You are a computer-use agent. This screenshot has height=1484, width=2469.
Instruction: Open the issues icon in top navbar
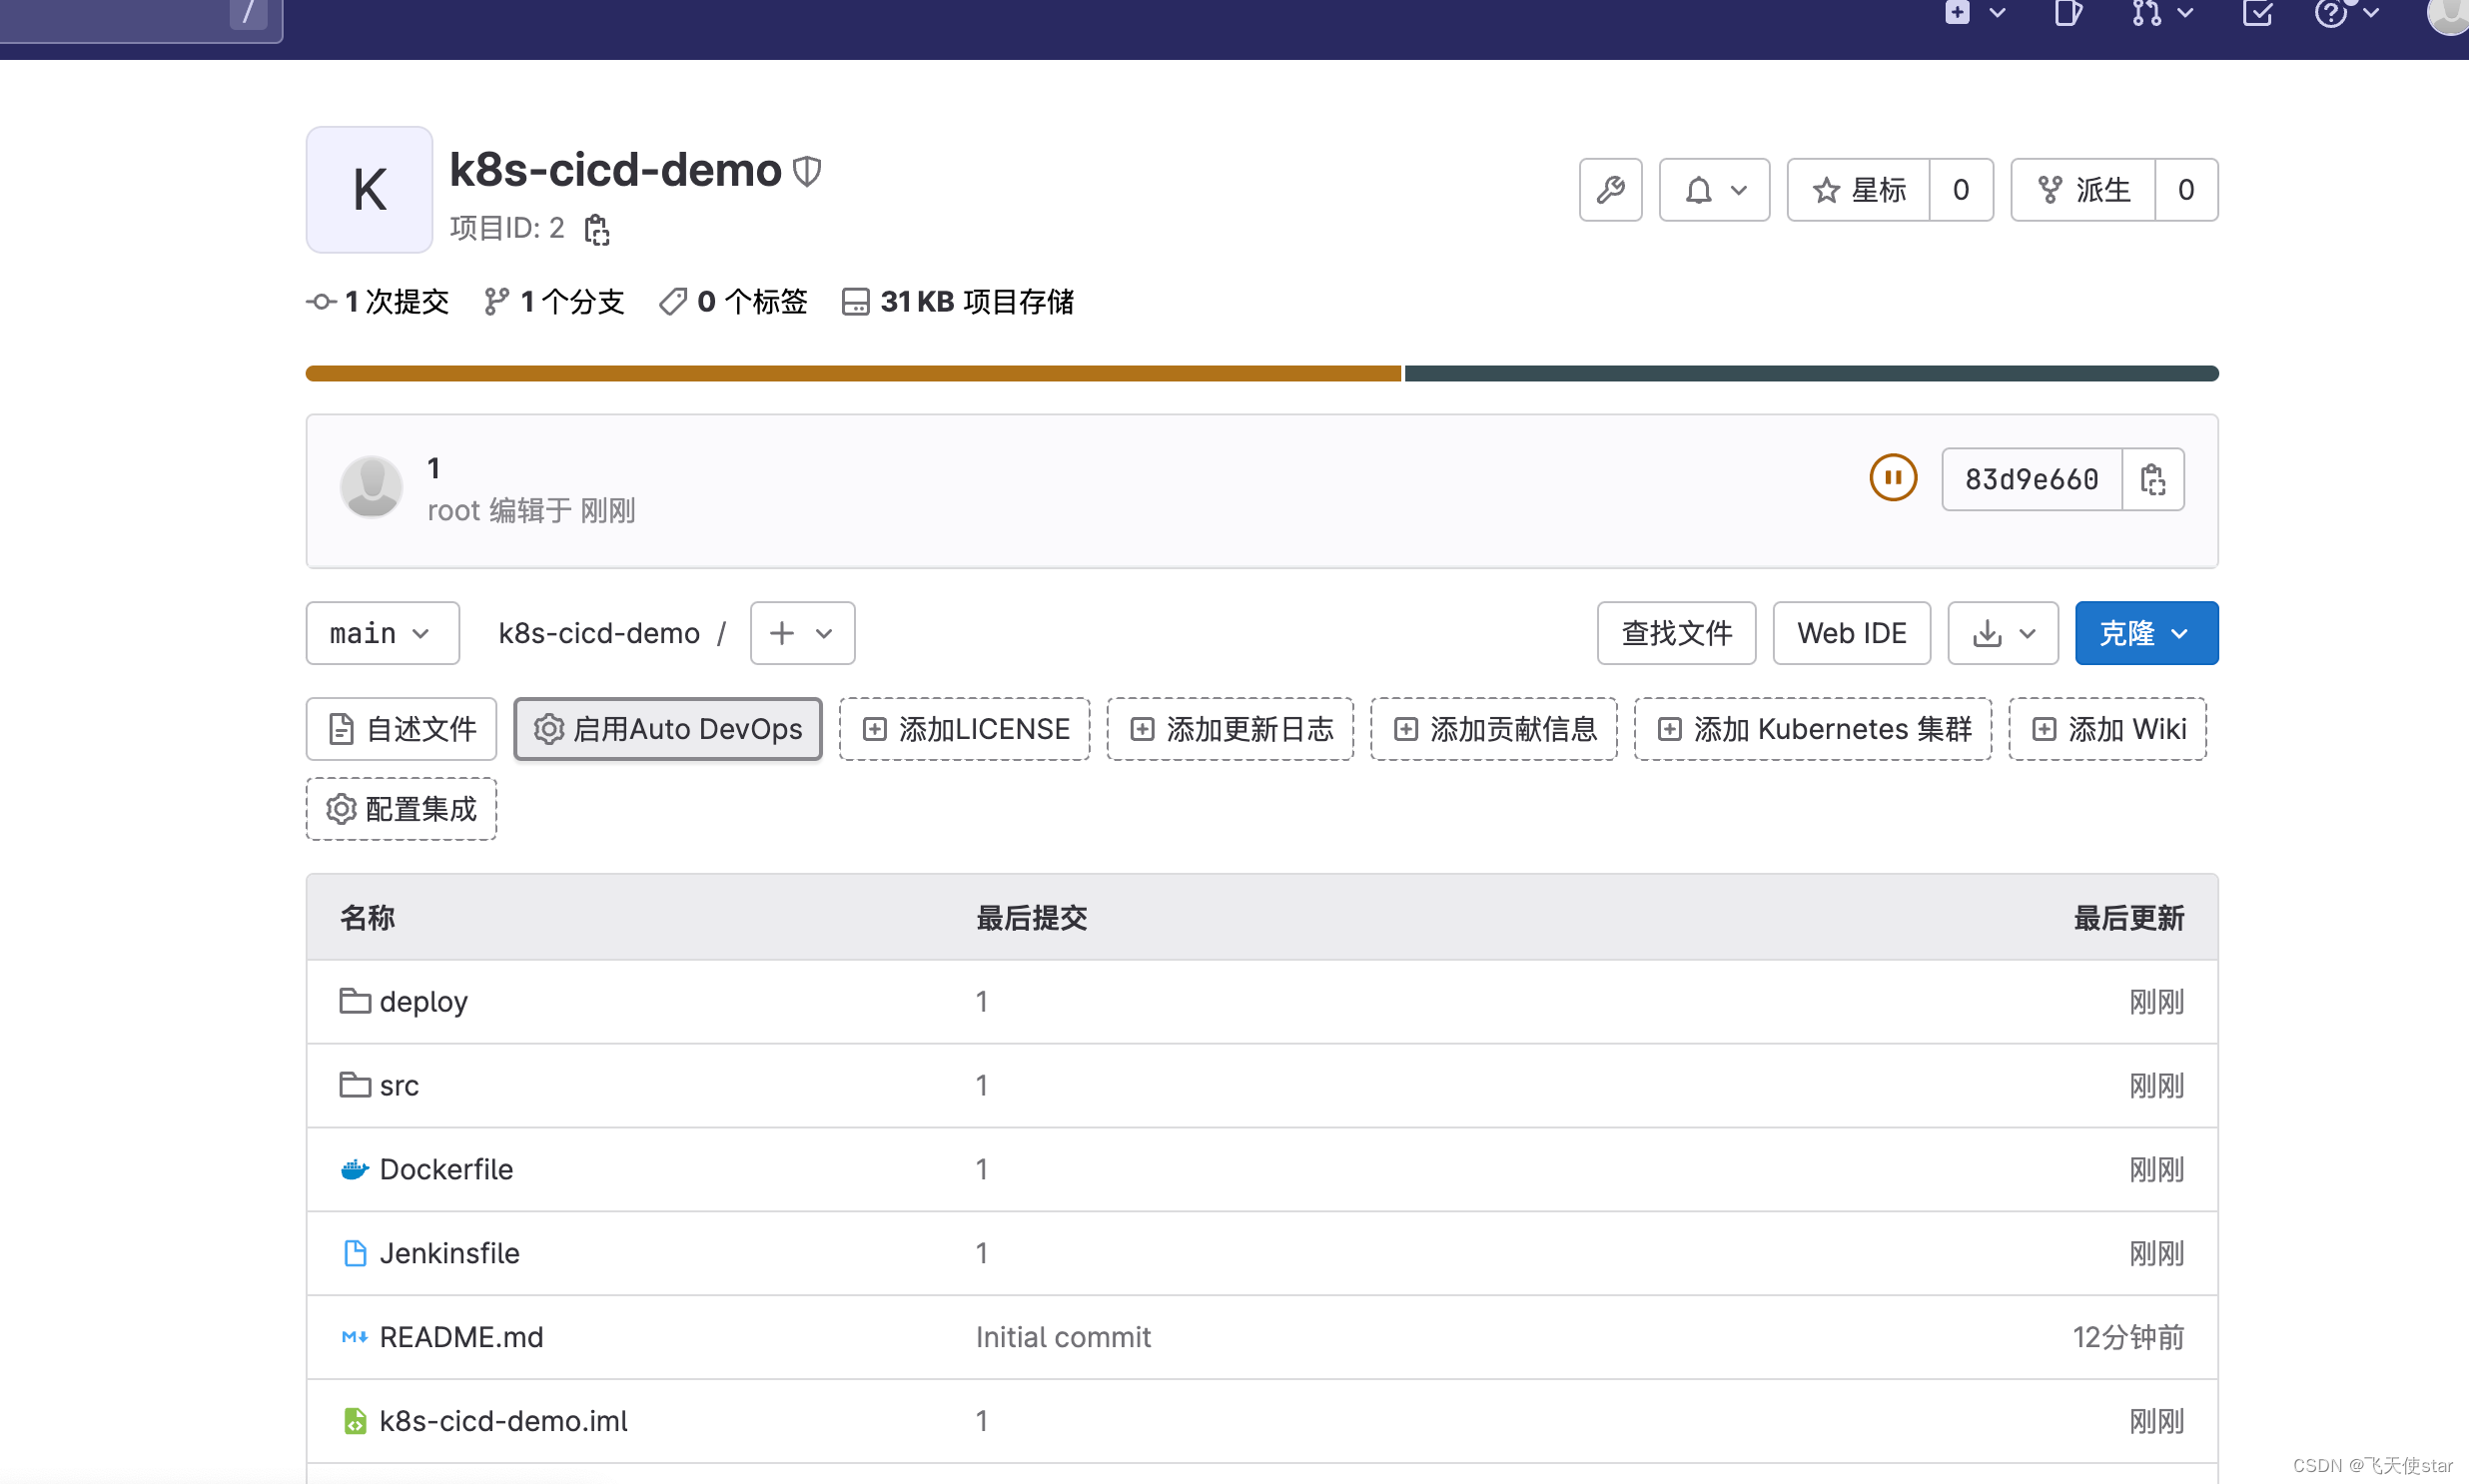[x=2068, y=13]
